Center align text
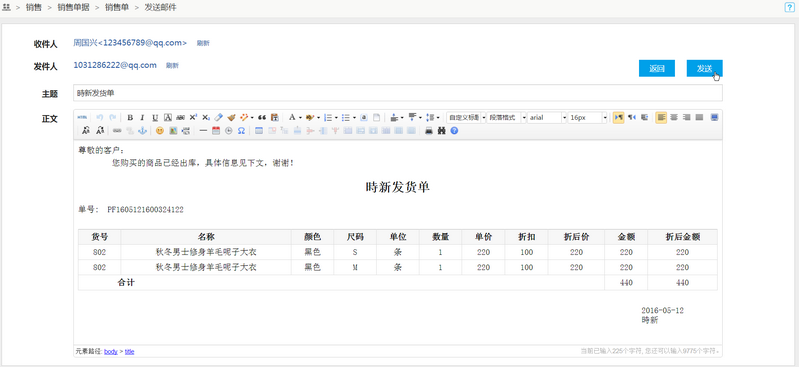This screenshot has width=799, height=367. [674, 117]
